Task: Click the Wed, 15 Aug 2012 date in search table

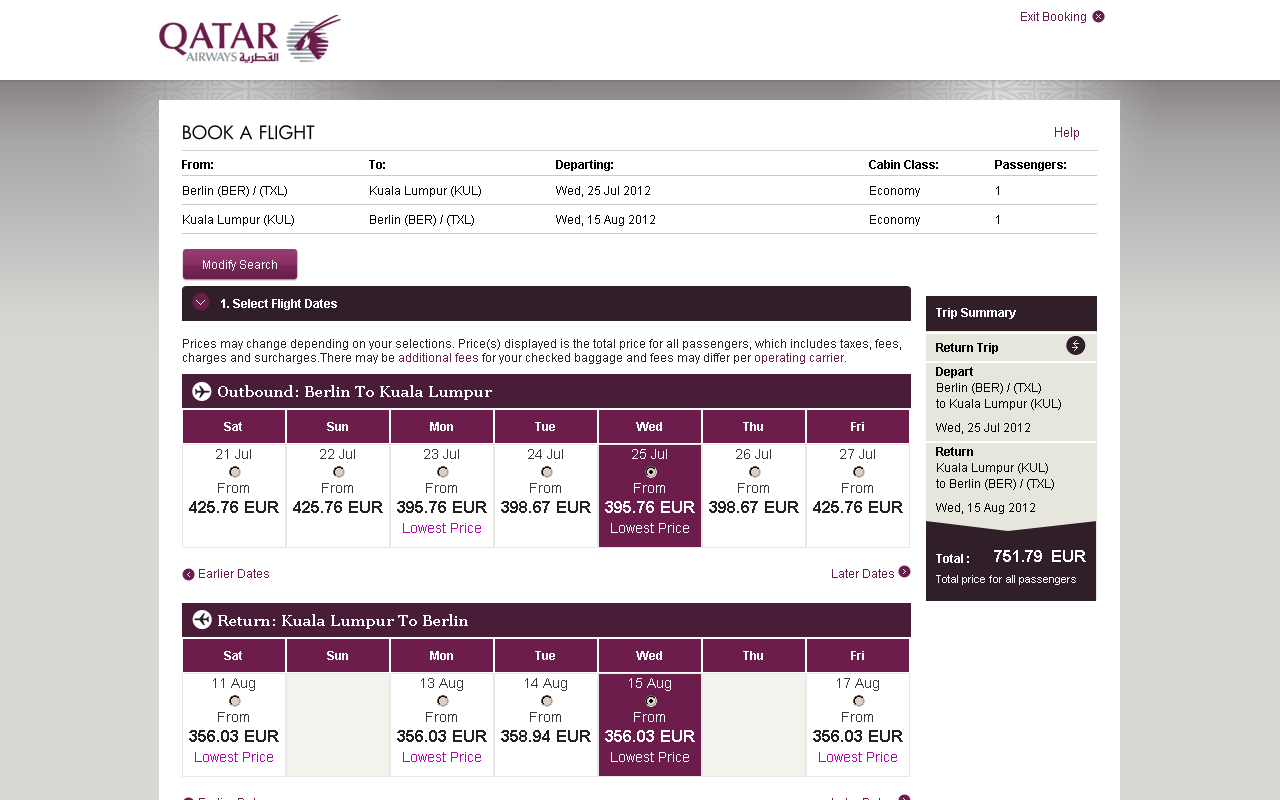Action: click(606, 220)
